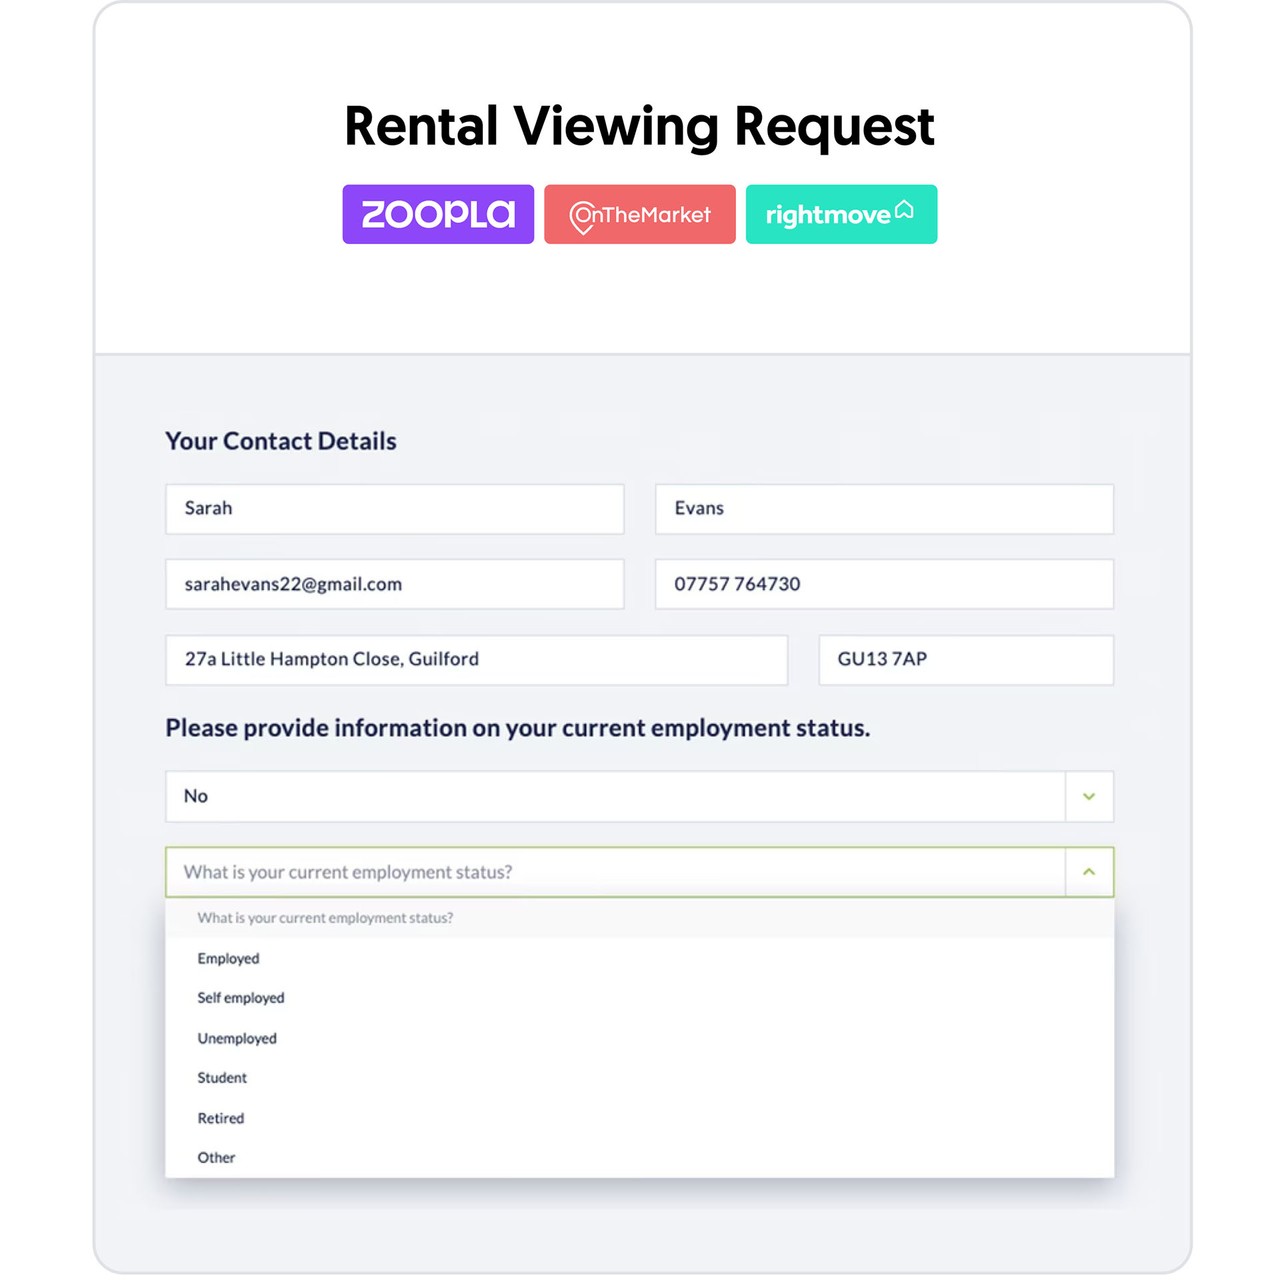Choose 'Retired' employment status
This screenshot has width=1280, height=1280.
click(x=221, y=1118)
